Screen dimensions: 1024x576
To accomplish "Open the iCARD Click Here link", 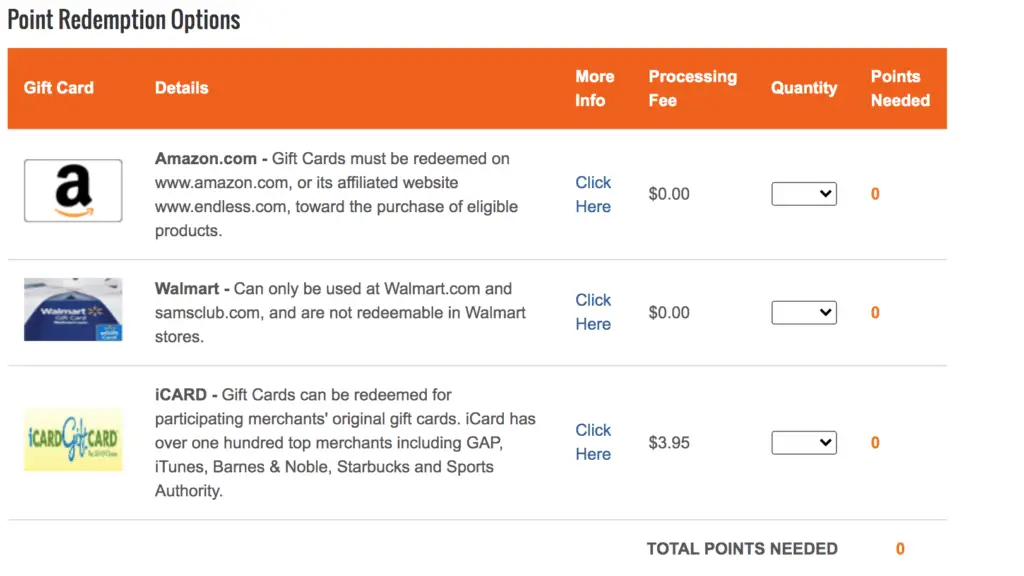I will pyautogui.click(x=593, y=442).
